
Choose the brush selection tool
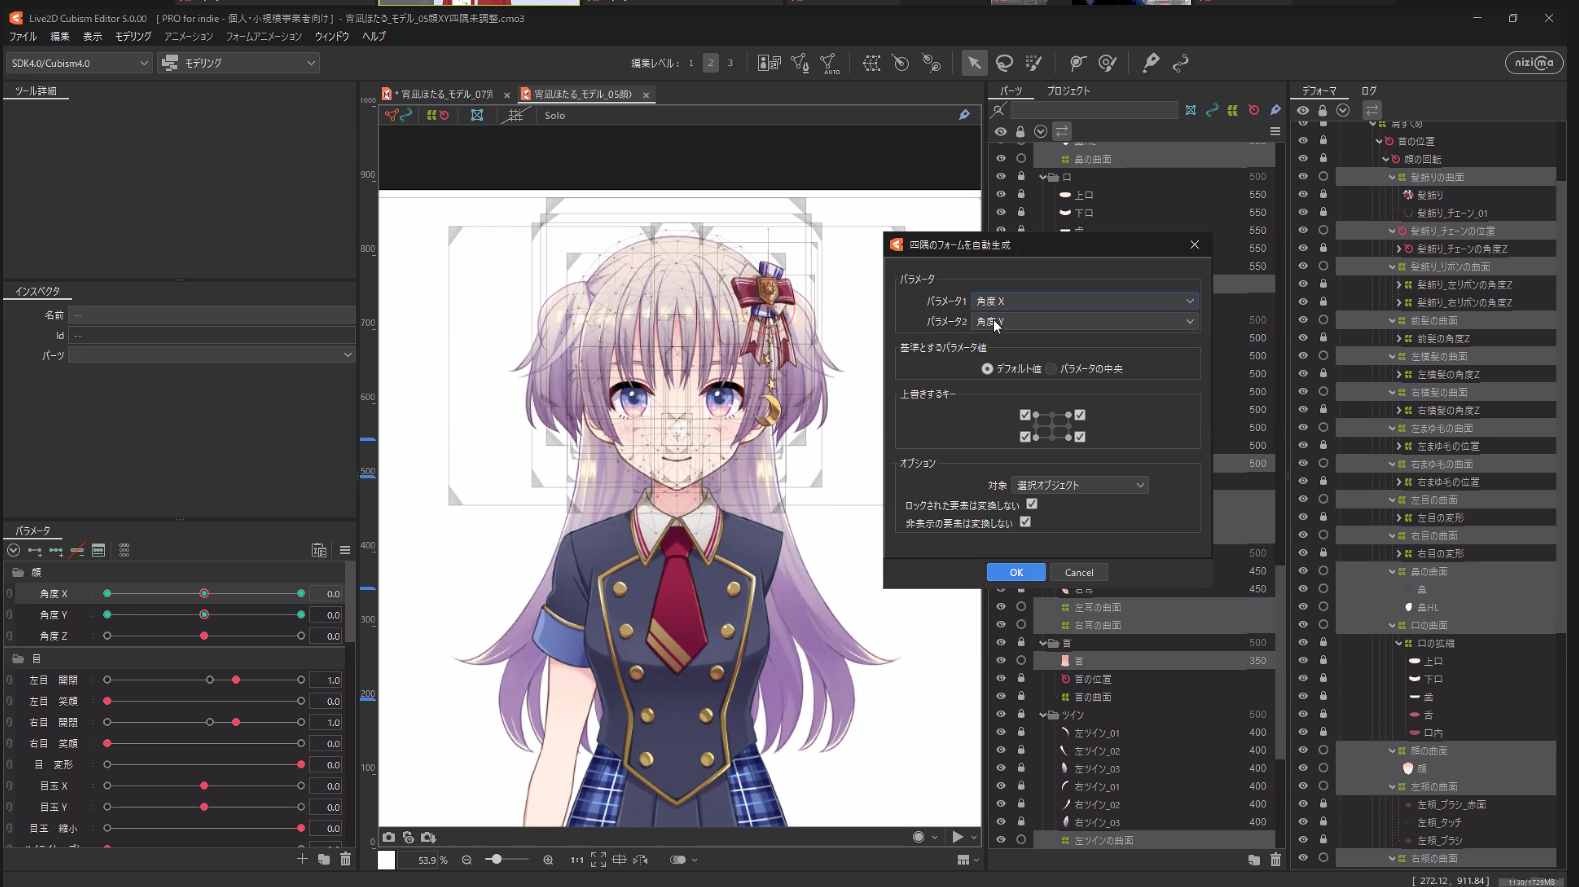(x=1034, y=63)
